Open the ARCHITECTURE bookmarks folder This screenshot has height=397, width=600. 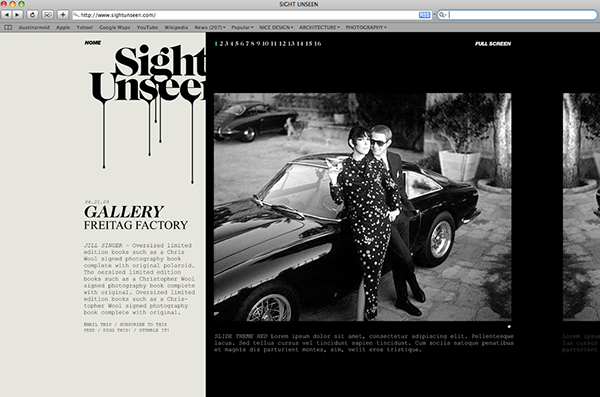pos(320,28)
